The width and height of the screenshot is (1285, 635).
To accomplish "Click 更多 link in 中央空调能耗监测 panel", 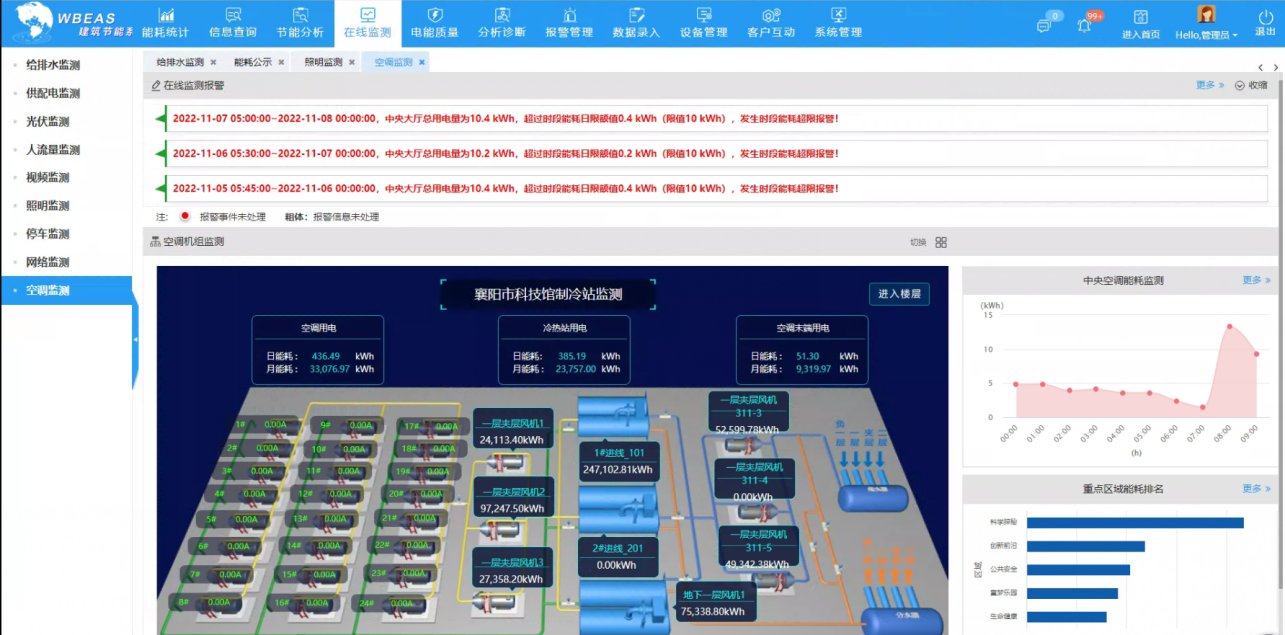I will coord(1256,280).
